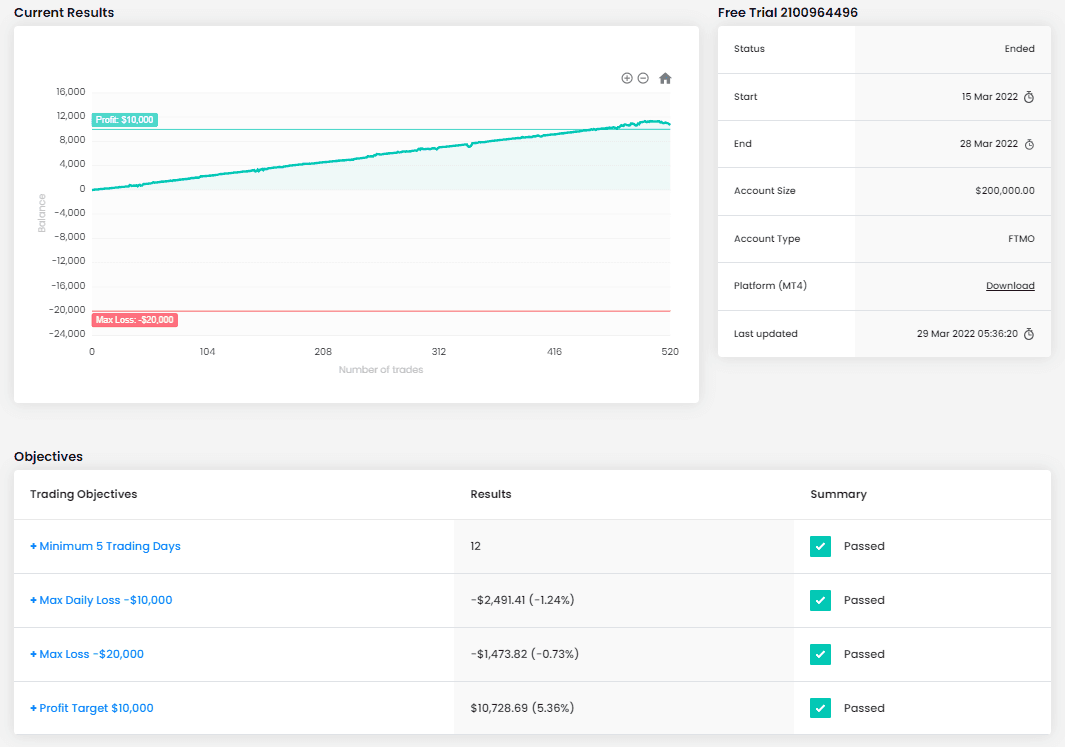Expand Minimum 5 Trading Days objective

[x=105, y=546]
